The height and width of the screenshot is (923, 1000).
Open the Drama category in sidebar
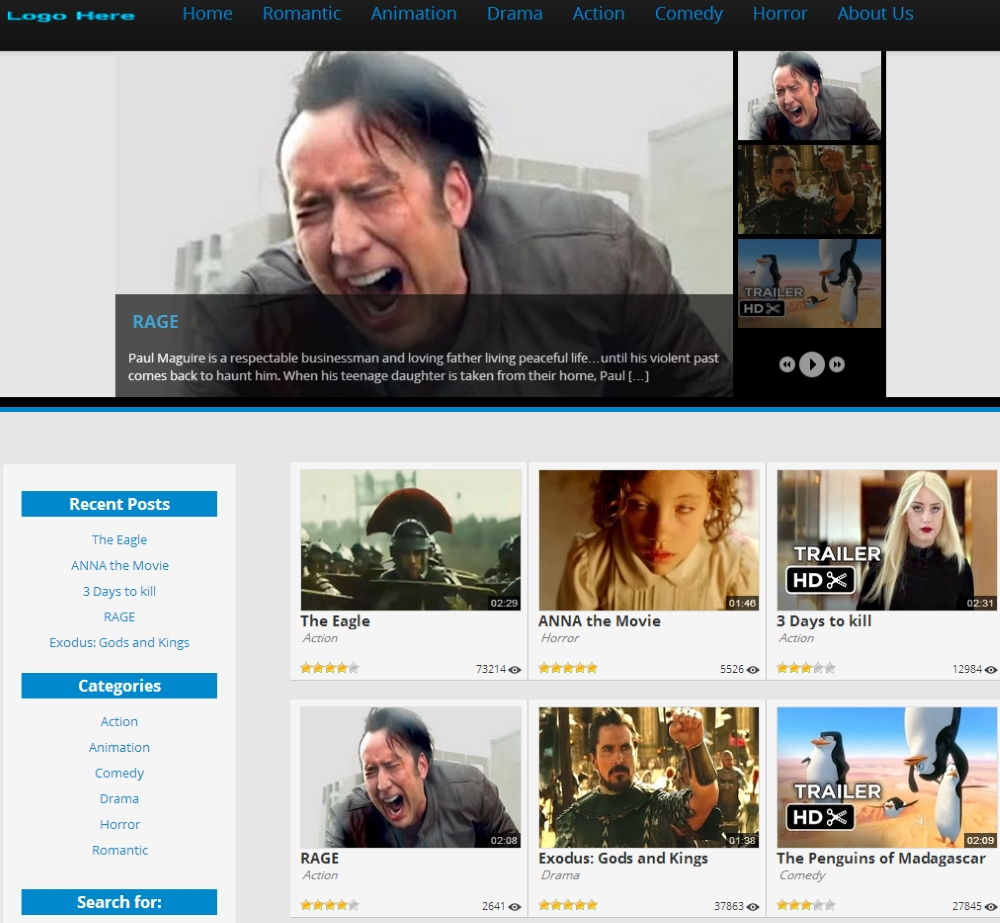pos(119,799)
